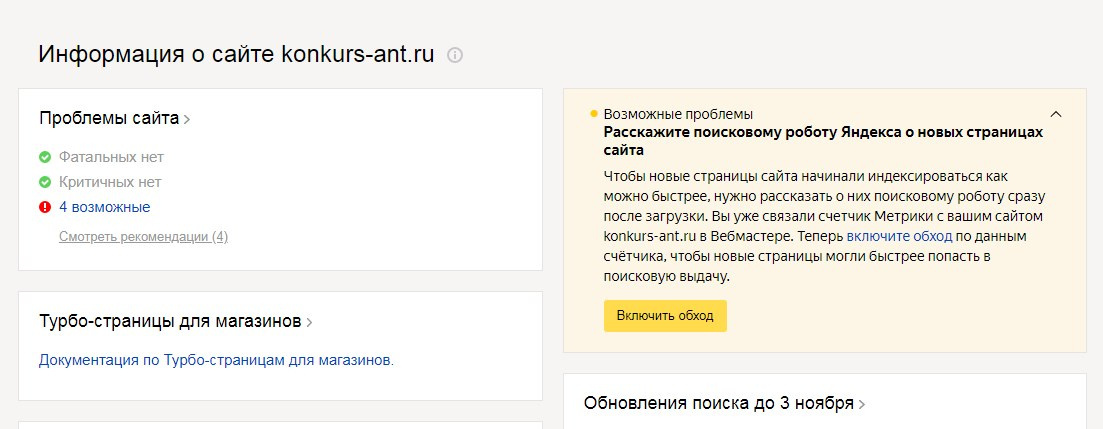Open the Обновления поиска до 3 ноября heading
The width and height of the screenshot is (1103, 429).
[x=718, y=404]
